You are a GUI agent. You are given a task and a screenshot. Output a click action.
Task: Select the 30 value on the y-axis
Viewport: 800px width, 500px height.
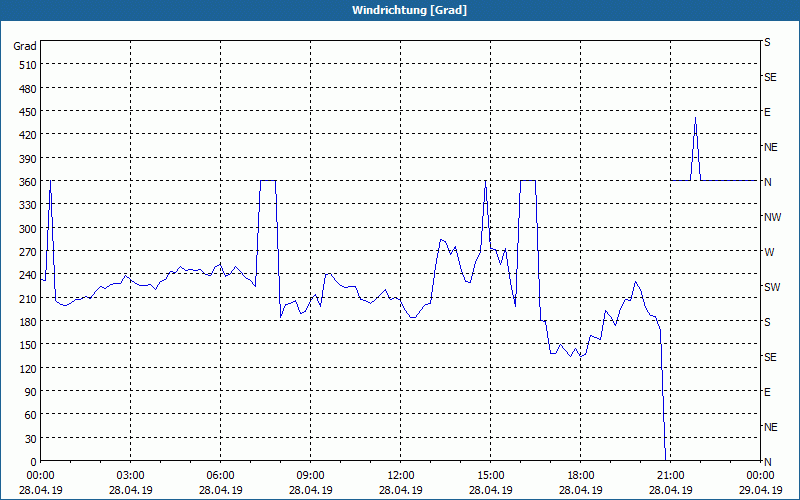(x=31, y=439)
